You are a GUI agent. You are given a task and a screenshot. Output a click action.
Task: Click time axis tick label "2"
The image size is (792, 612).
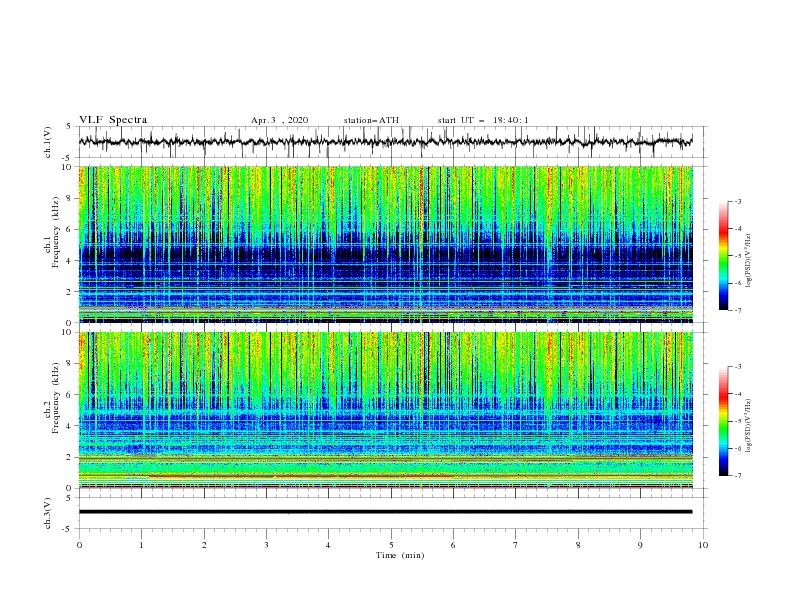tap(204, 545)
